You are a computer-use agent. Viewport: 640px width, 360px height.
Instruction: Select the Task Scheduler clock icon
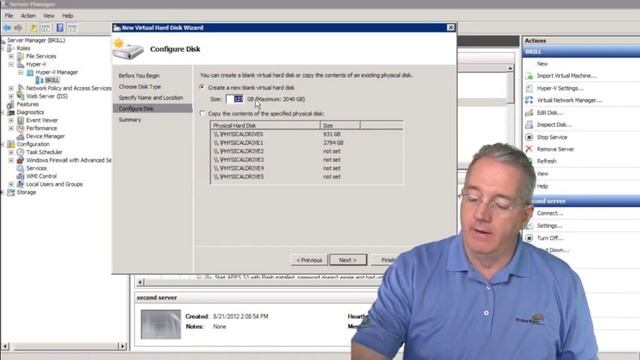coord(20,152)
